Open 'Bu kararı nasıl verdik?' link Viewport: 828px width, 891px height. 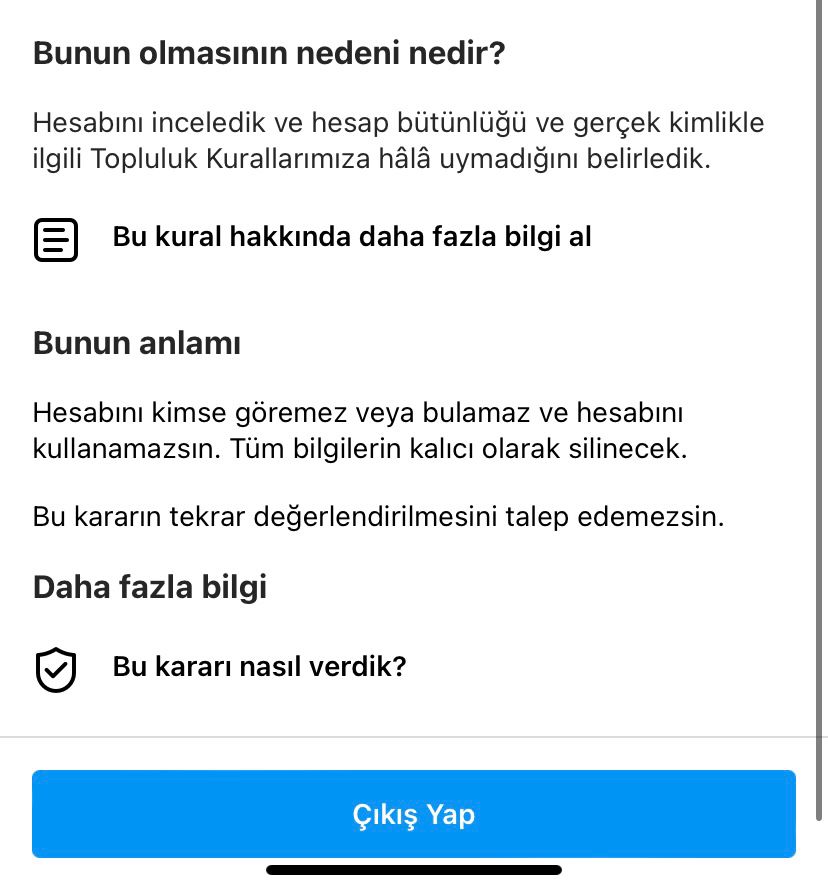pos(259,667)
